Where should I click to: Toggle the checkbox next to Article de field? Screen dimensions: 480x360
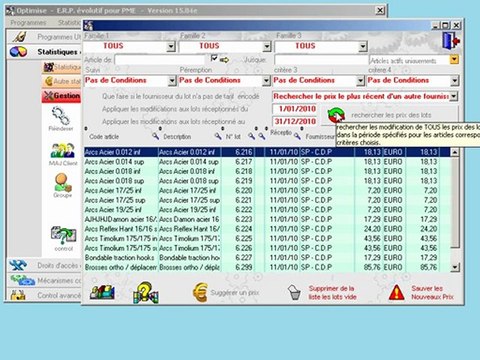(x=214, y=59)
